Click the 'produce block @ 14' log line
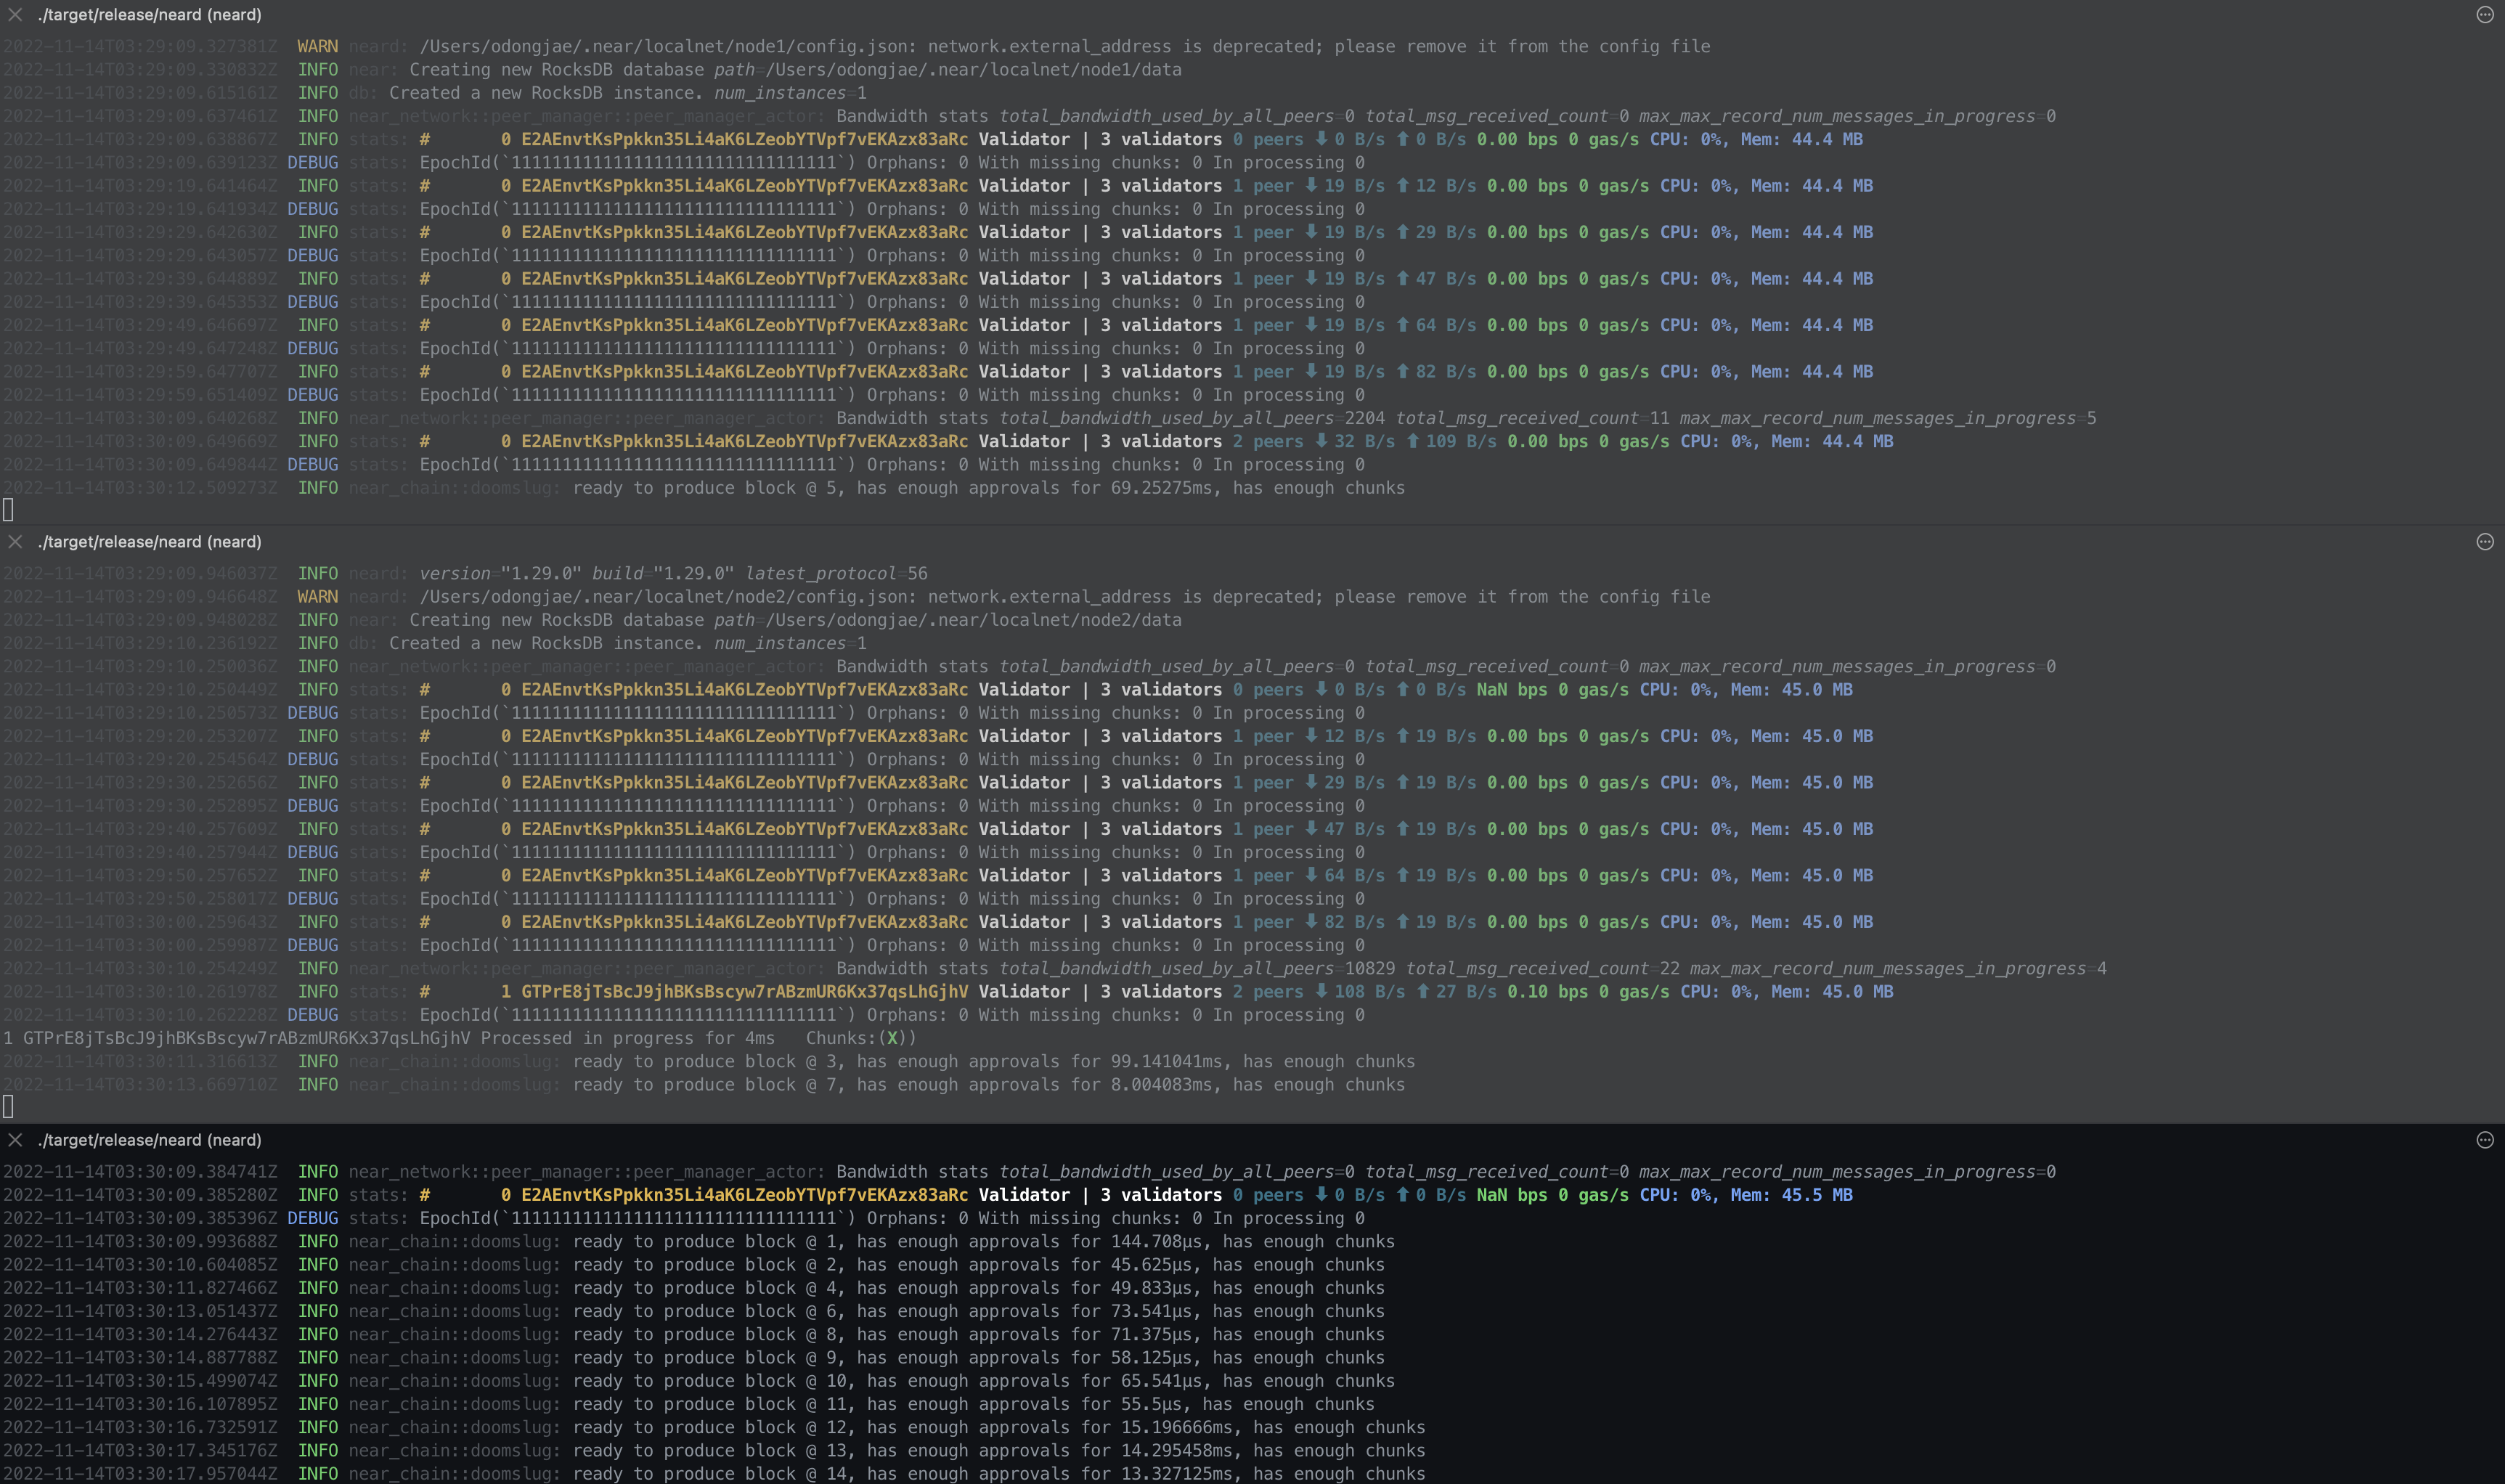This screenshot has height=1484, width=2505. (x=998, y=1474)
